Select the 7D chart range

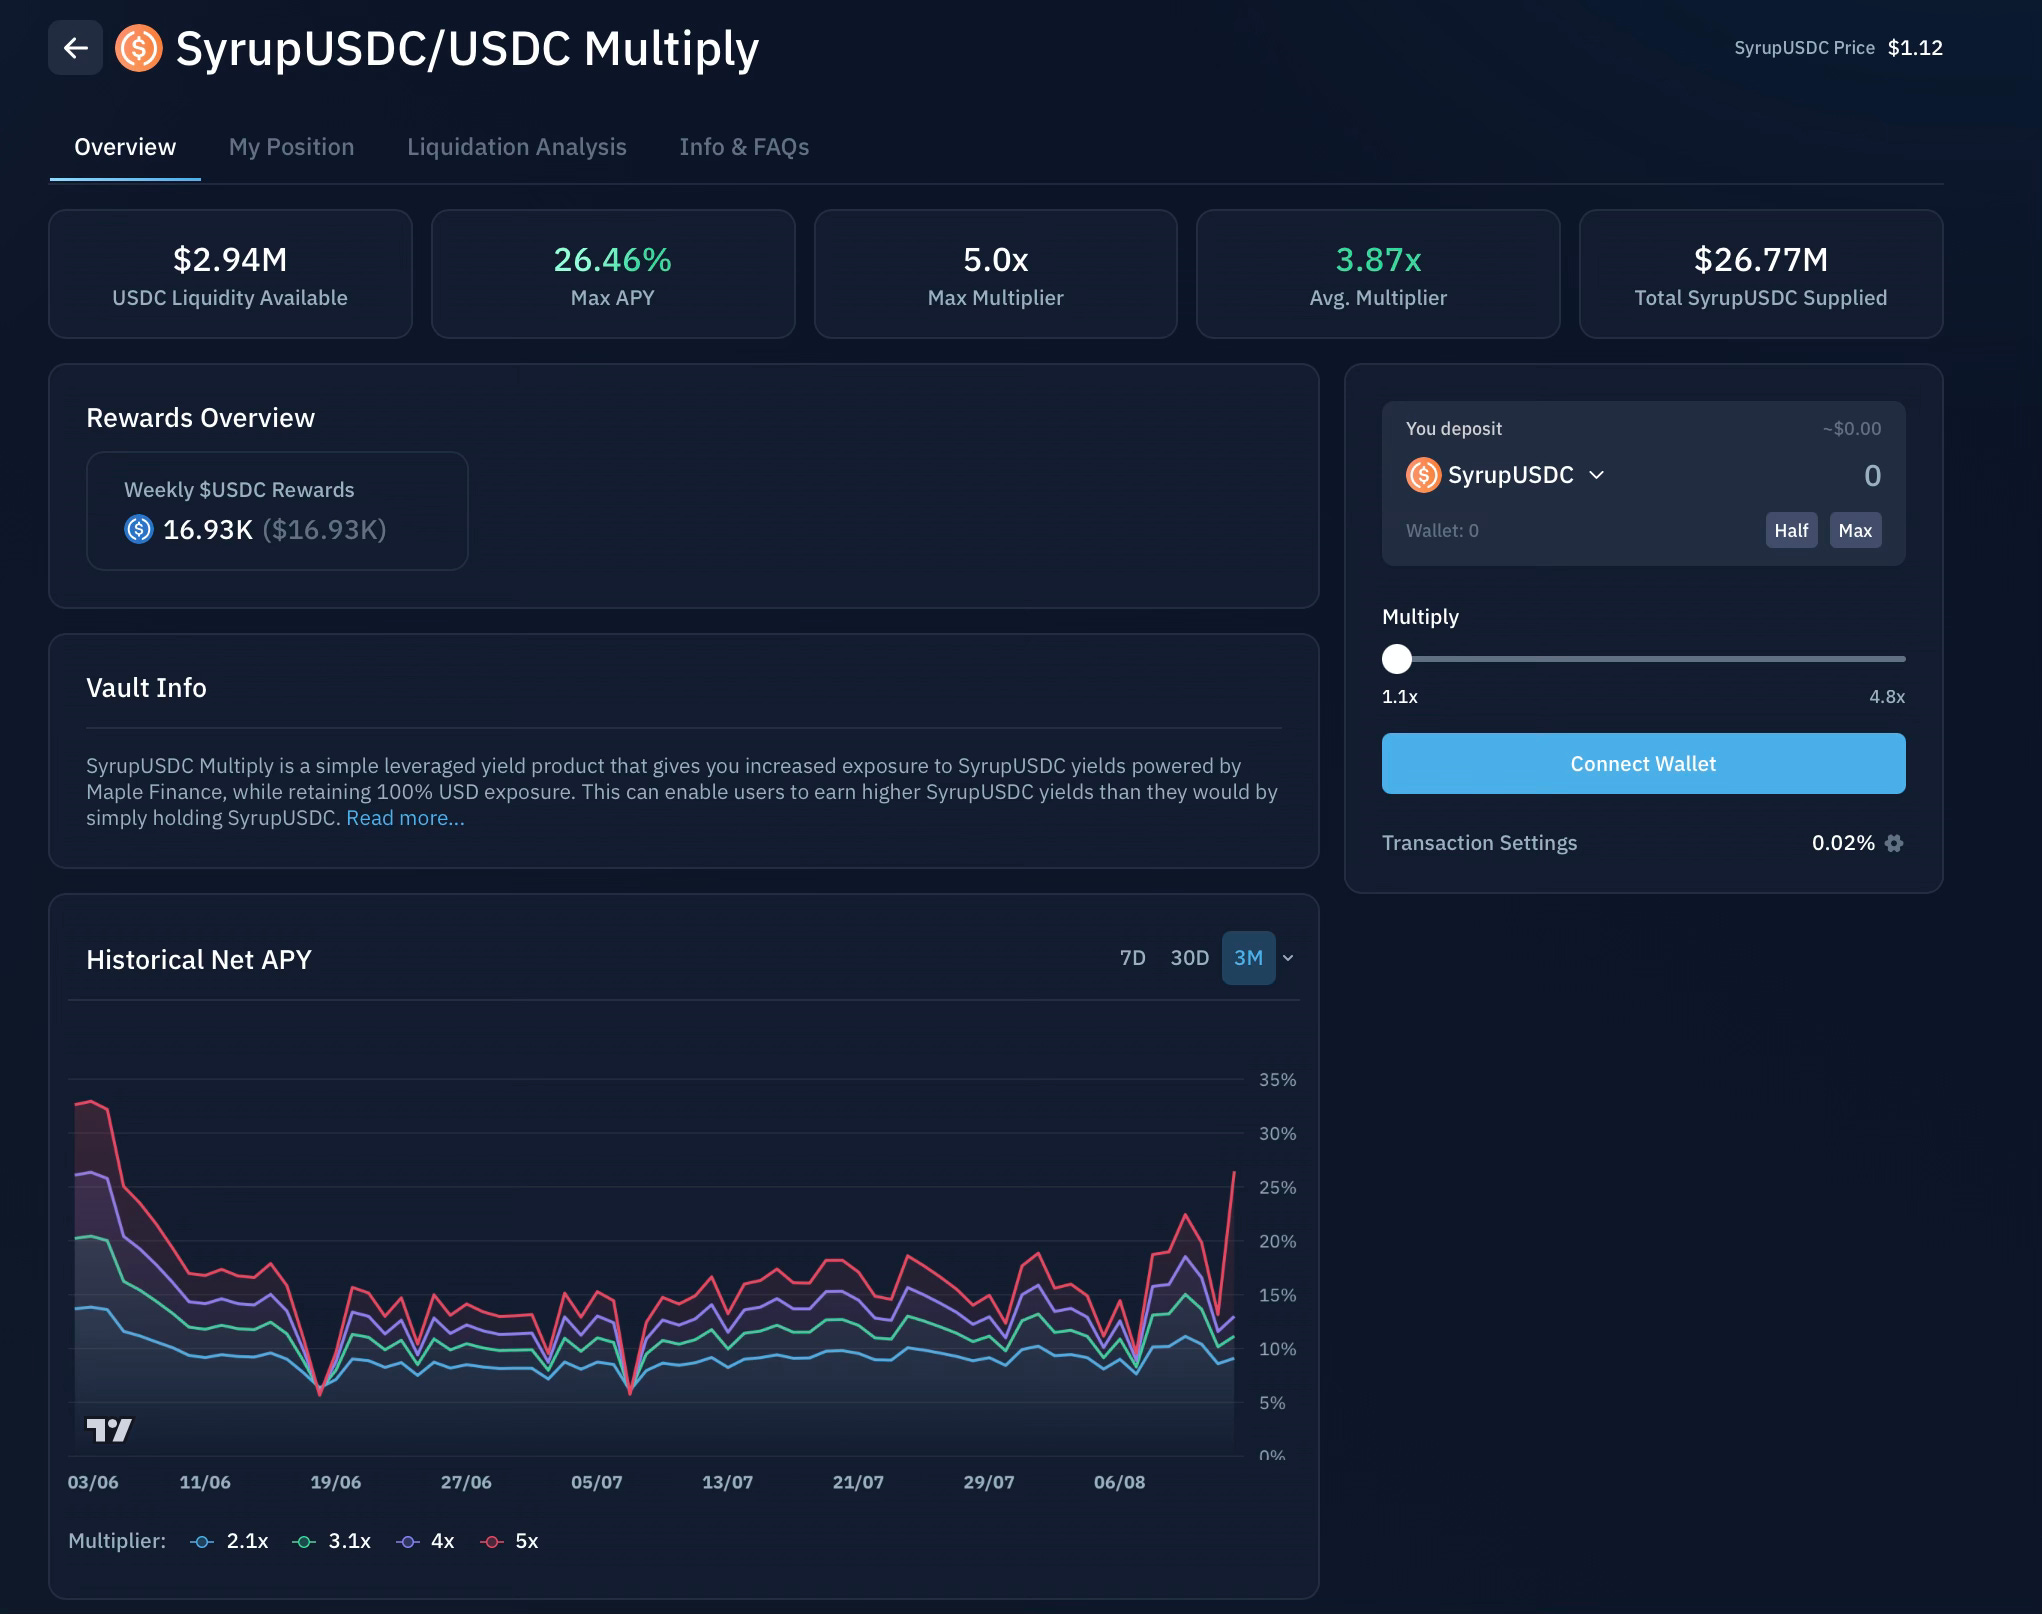1132,958
